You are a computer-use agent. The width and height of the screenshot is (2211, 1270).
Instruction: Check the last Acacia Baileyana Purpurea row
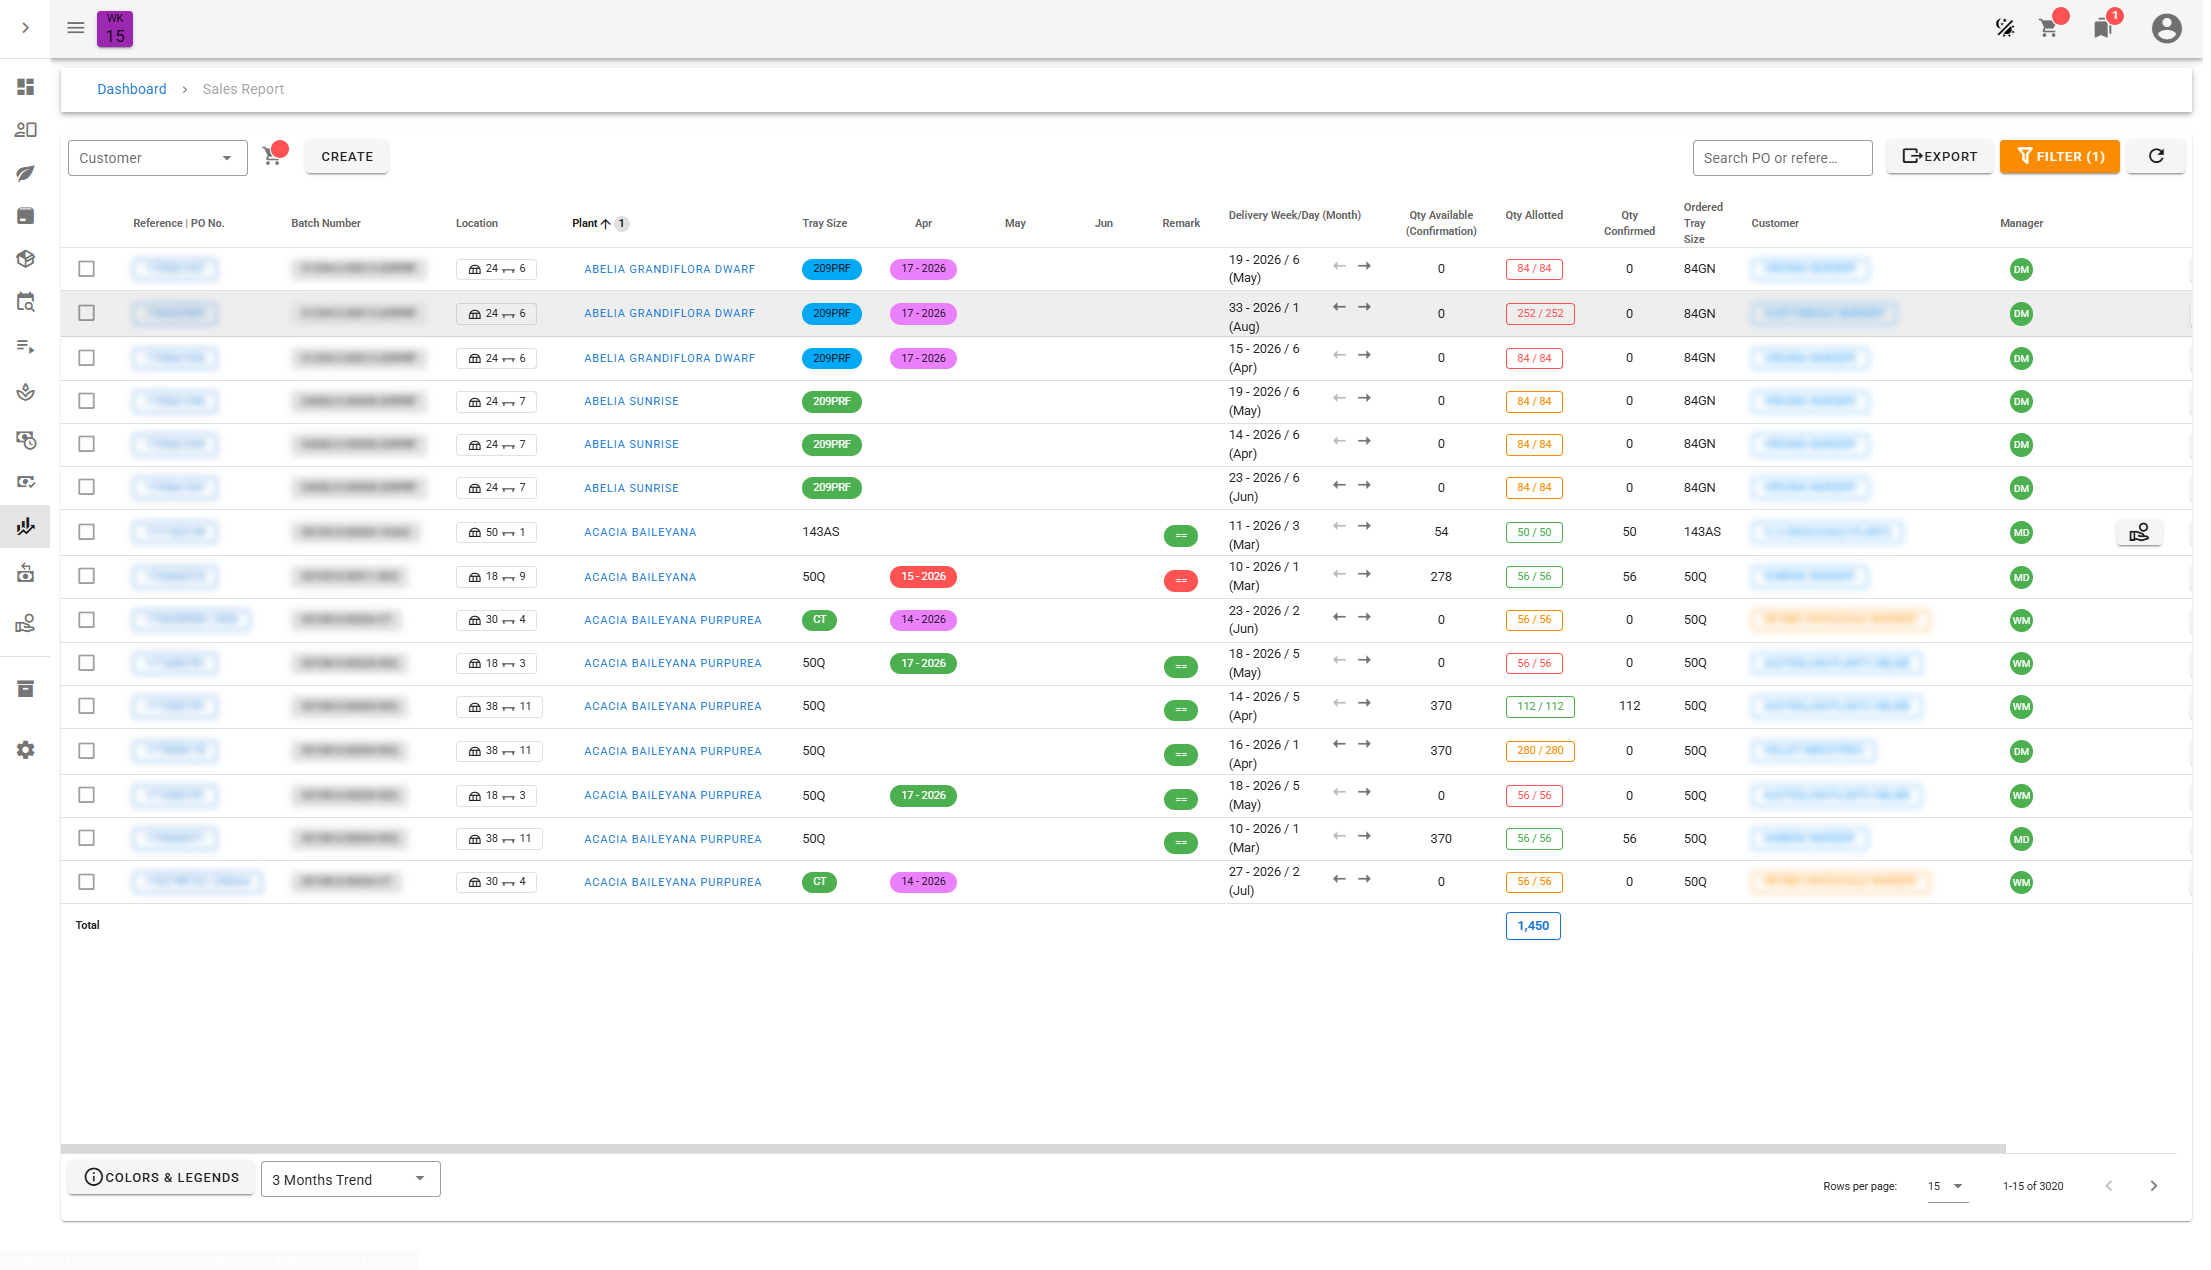pos(87,882)
